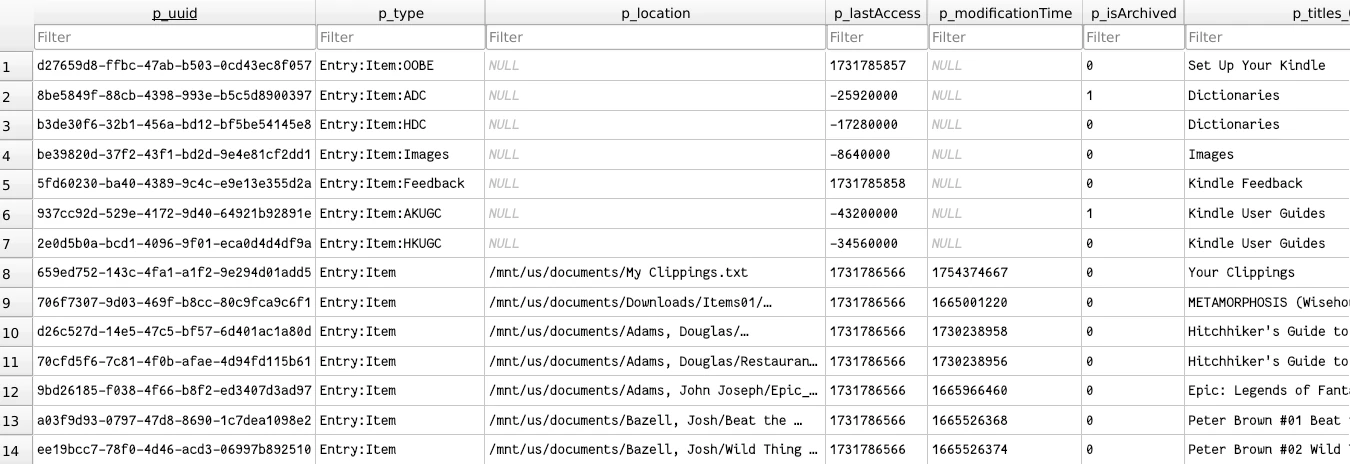Select the lastAccess value 1731785857
Screen dimensions: 1350x464
pos(877,66)
